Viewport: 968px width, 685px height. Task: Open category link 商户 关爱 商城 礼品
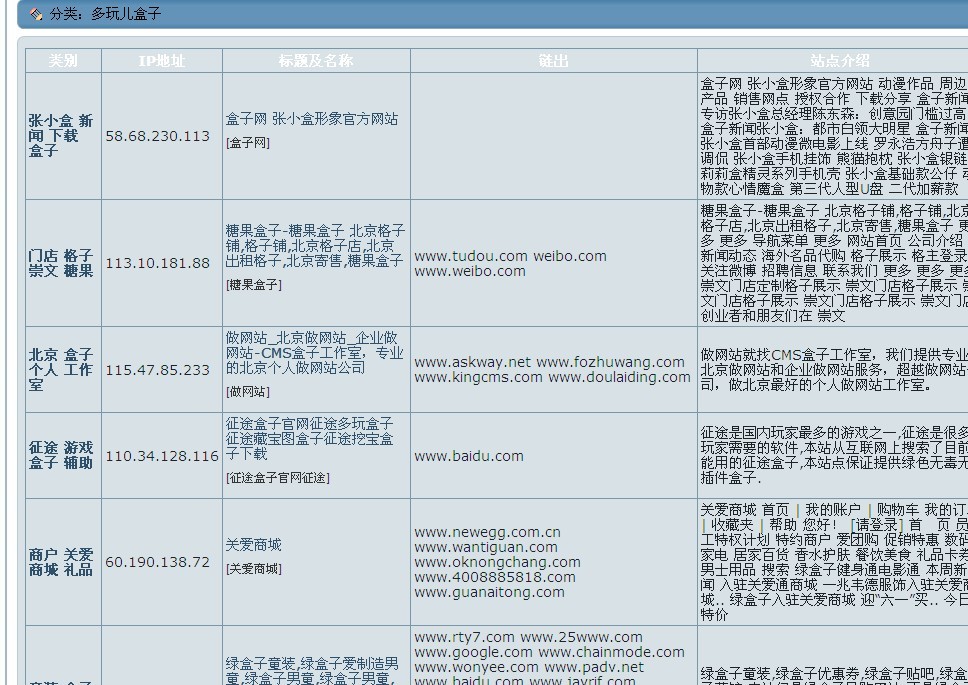pos(60,562)
